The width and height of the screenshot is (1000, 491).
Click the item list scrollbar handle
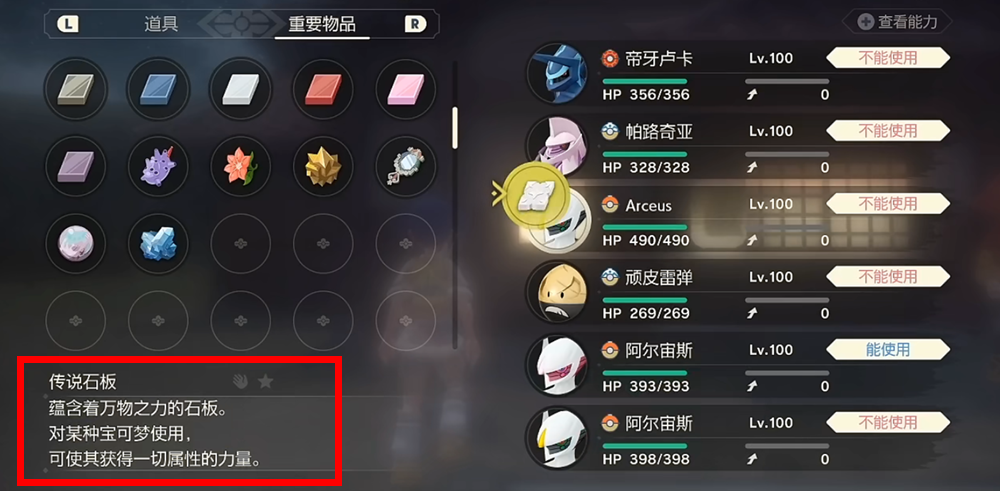pos(455,128)
